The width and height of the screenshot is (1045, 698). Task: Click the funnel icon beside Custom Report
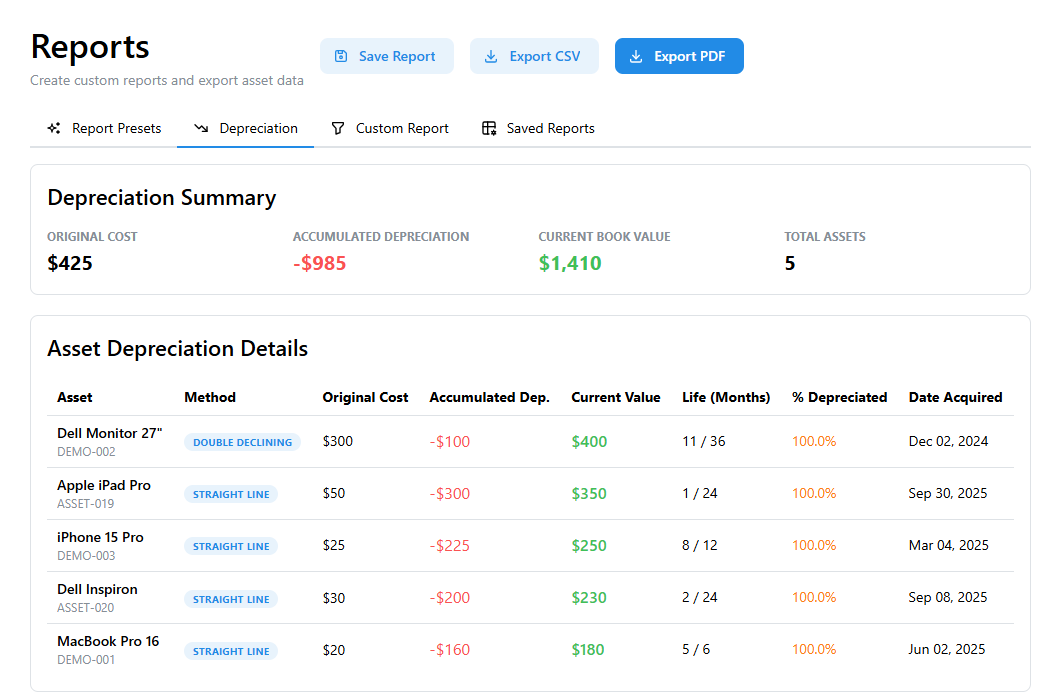338,129
